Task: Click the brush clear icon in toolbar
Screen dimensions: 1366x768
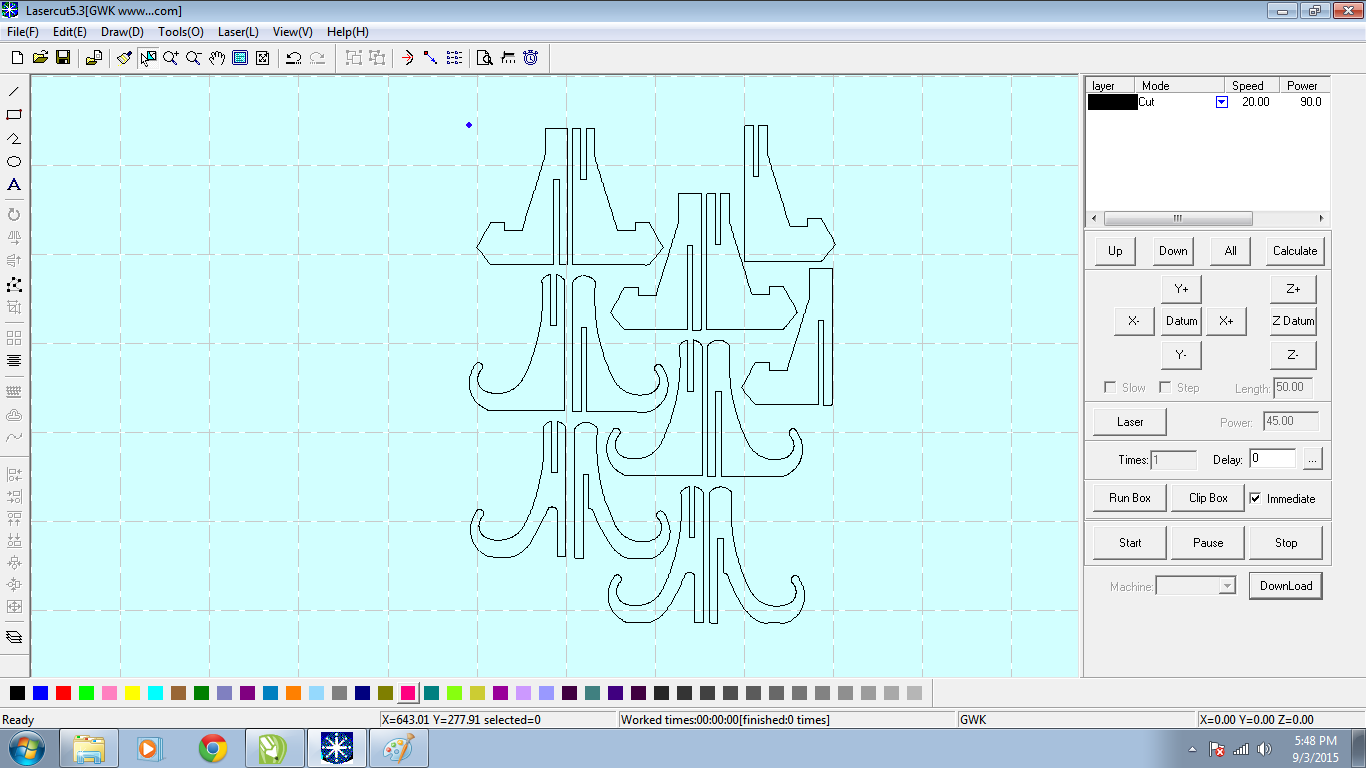Action: pyautogui.click(x=124, y=58)
